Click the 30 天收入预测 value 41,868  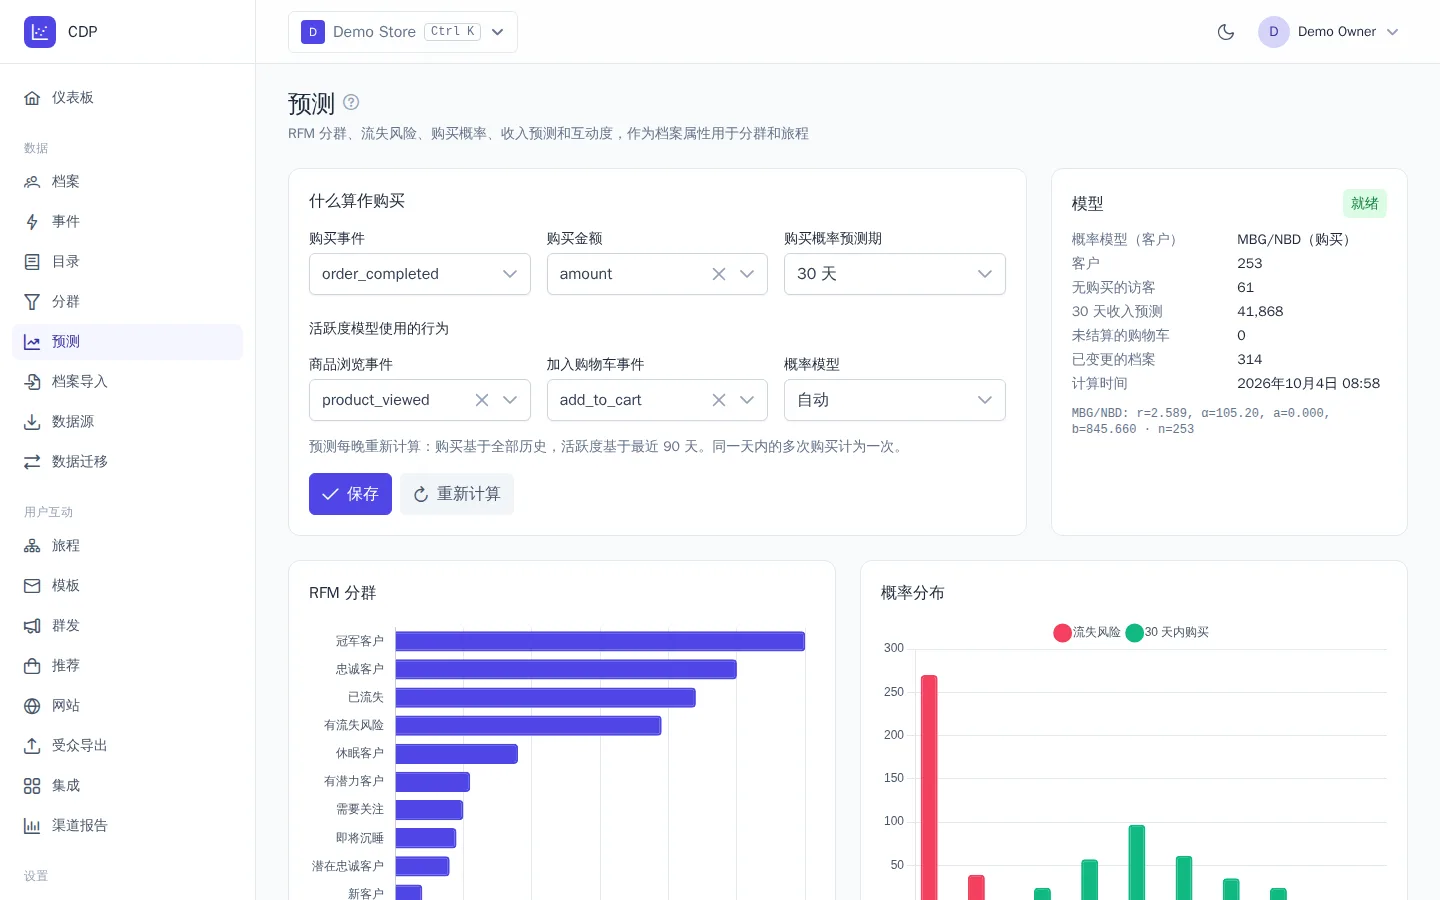[x=1260, y=311]
